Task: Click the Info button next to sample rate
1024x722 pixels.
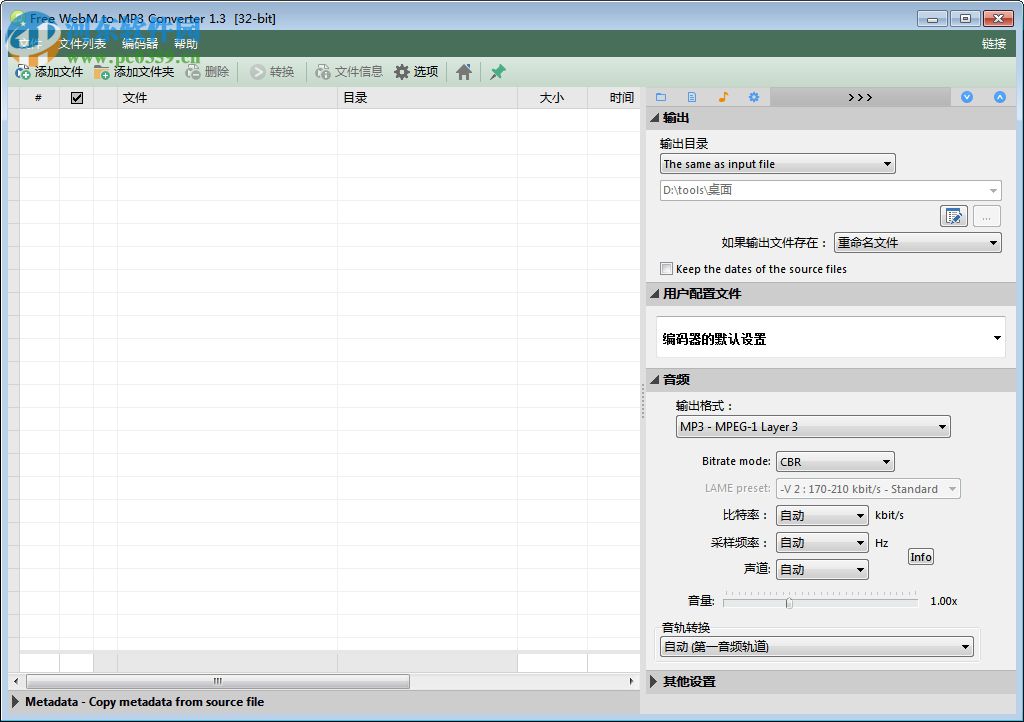Action: [920, 557]
